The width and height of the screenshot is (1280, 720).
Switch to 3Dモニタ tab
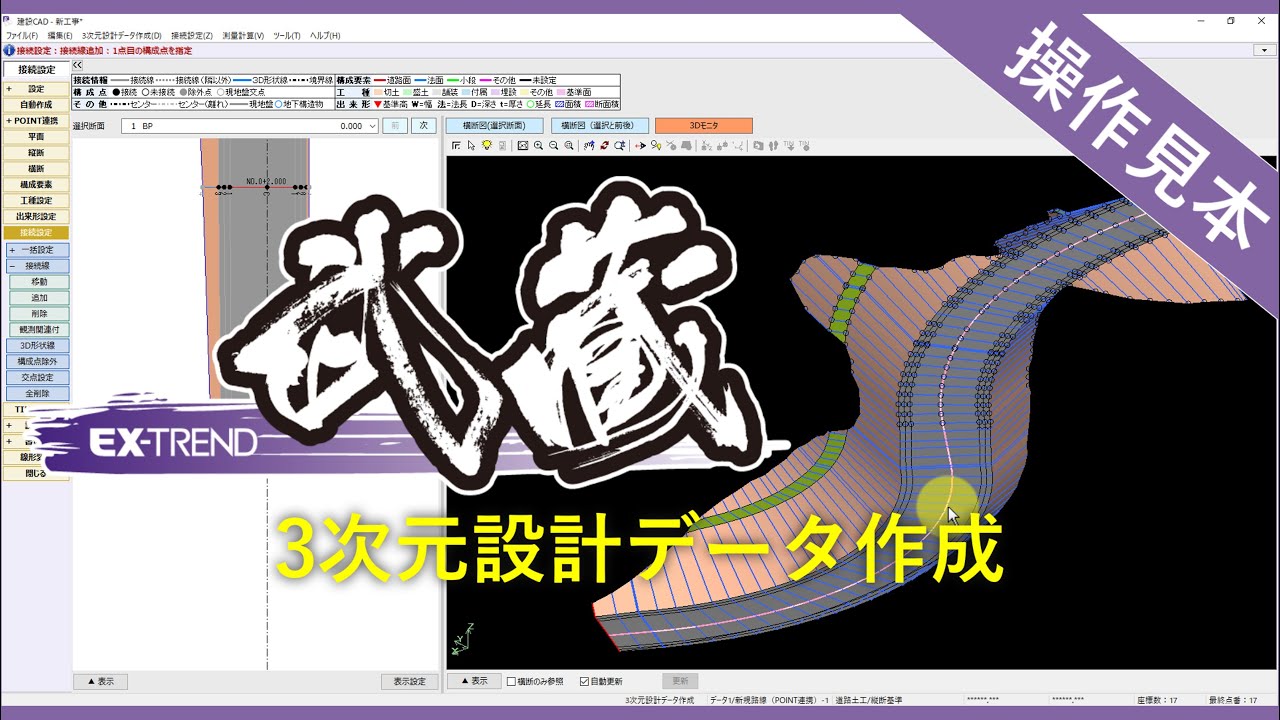[703, 126]
